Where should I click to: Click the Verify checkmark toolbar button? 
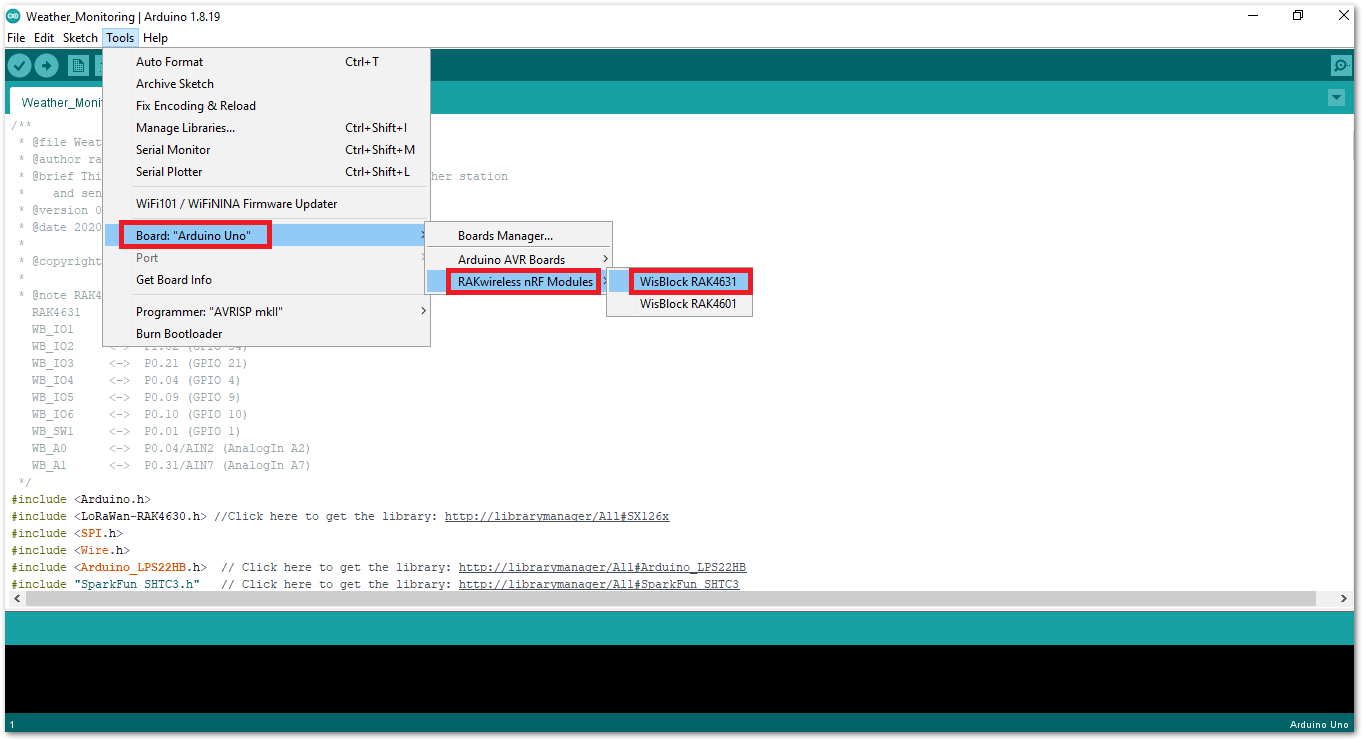point(20,66)
